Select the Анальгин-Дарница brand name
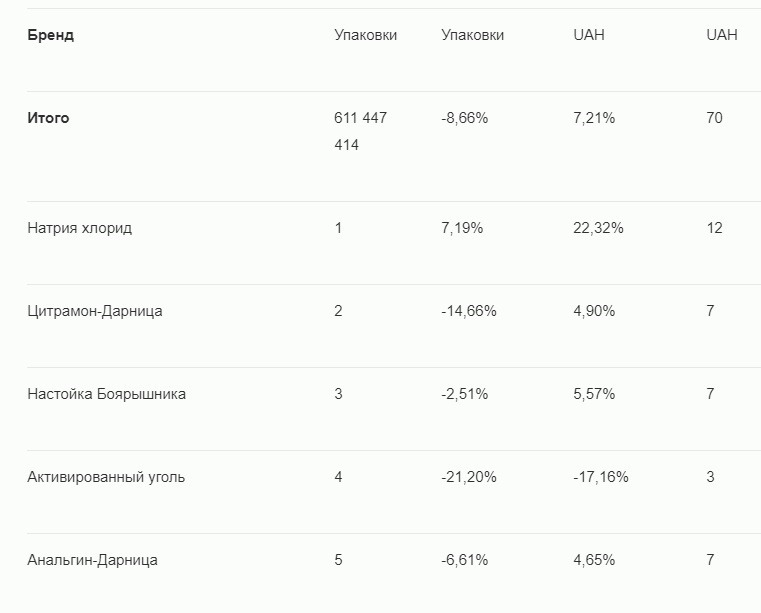Image resolution: width=761 pixels, height=613 pixels. tap(93, 560)
